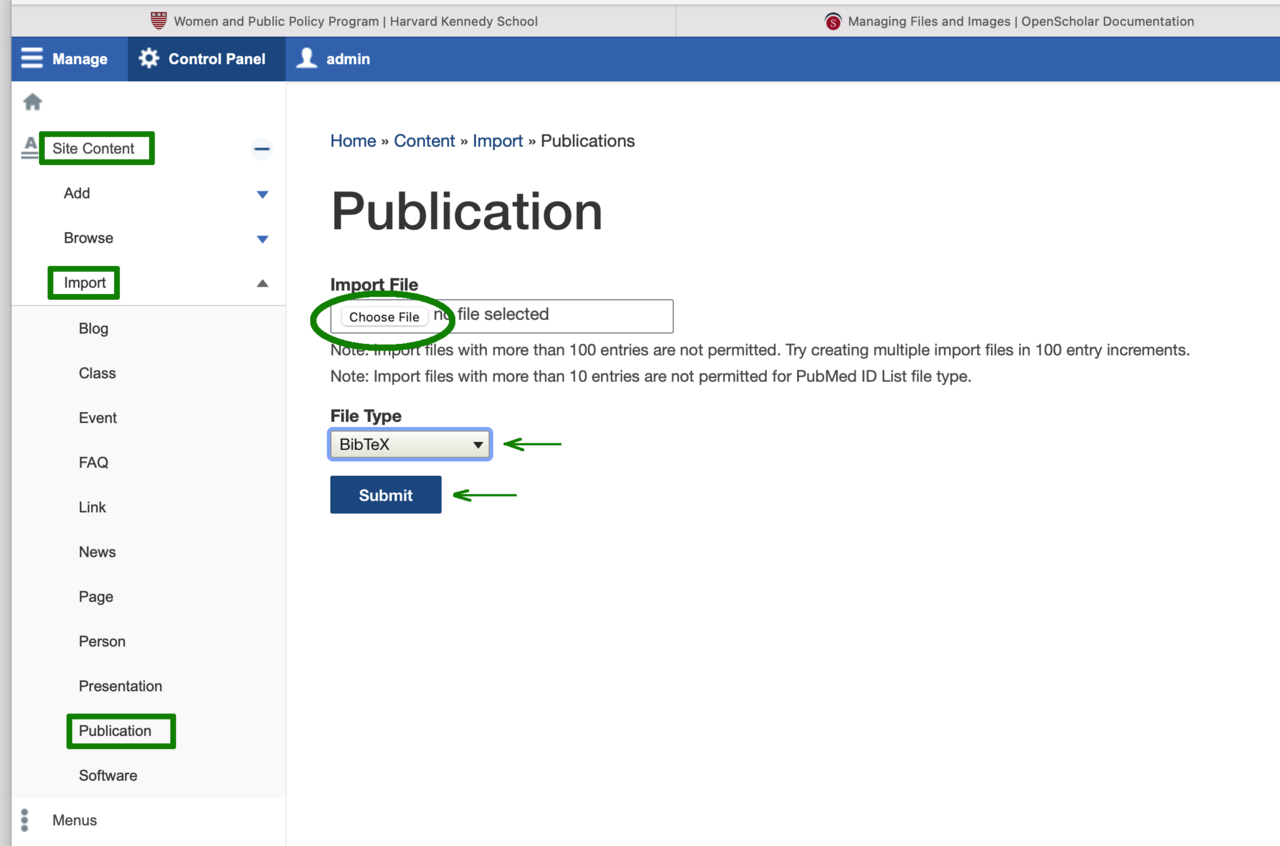This screenshot has width=1280, height=846.
Task: Go to Home breadcrumb link
Action: click(x=353, y=141)
